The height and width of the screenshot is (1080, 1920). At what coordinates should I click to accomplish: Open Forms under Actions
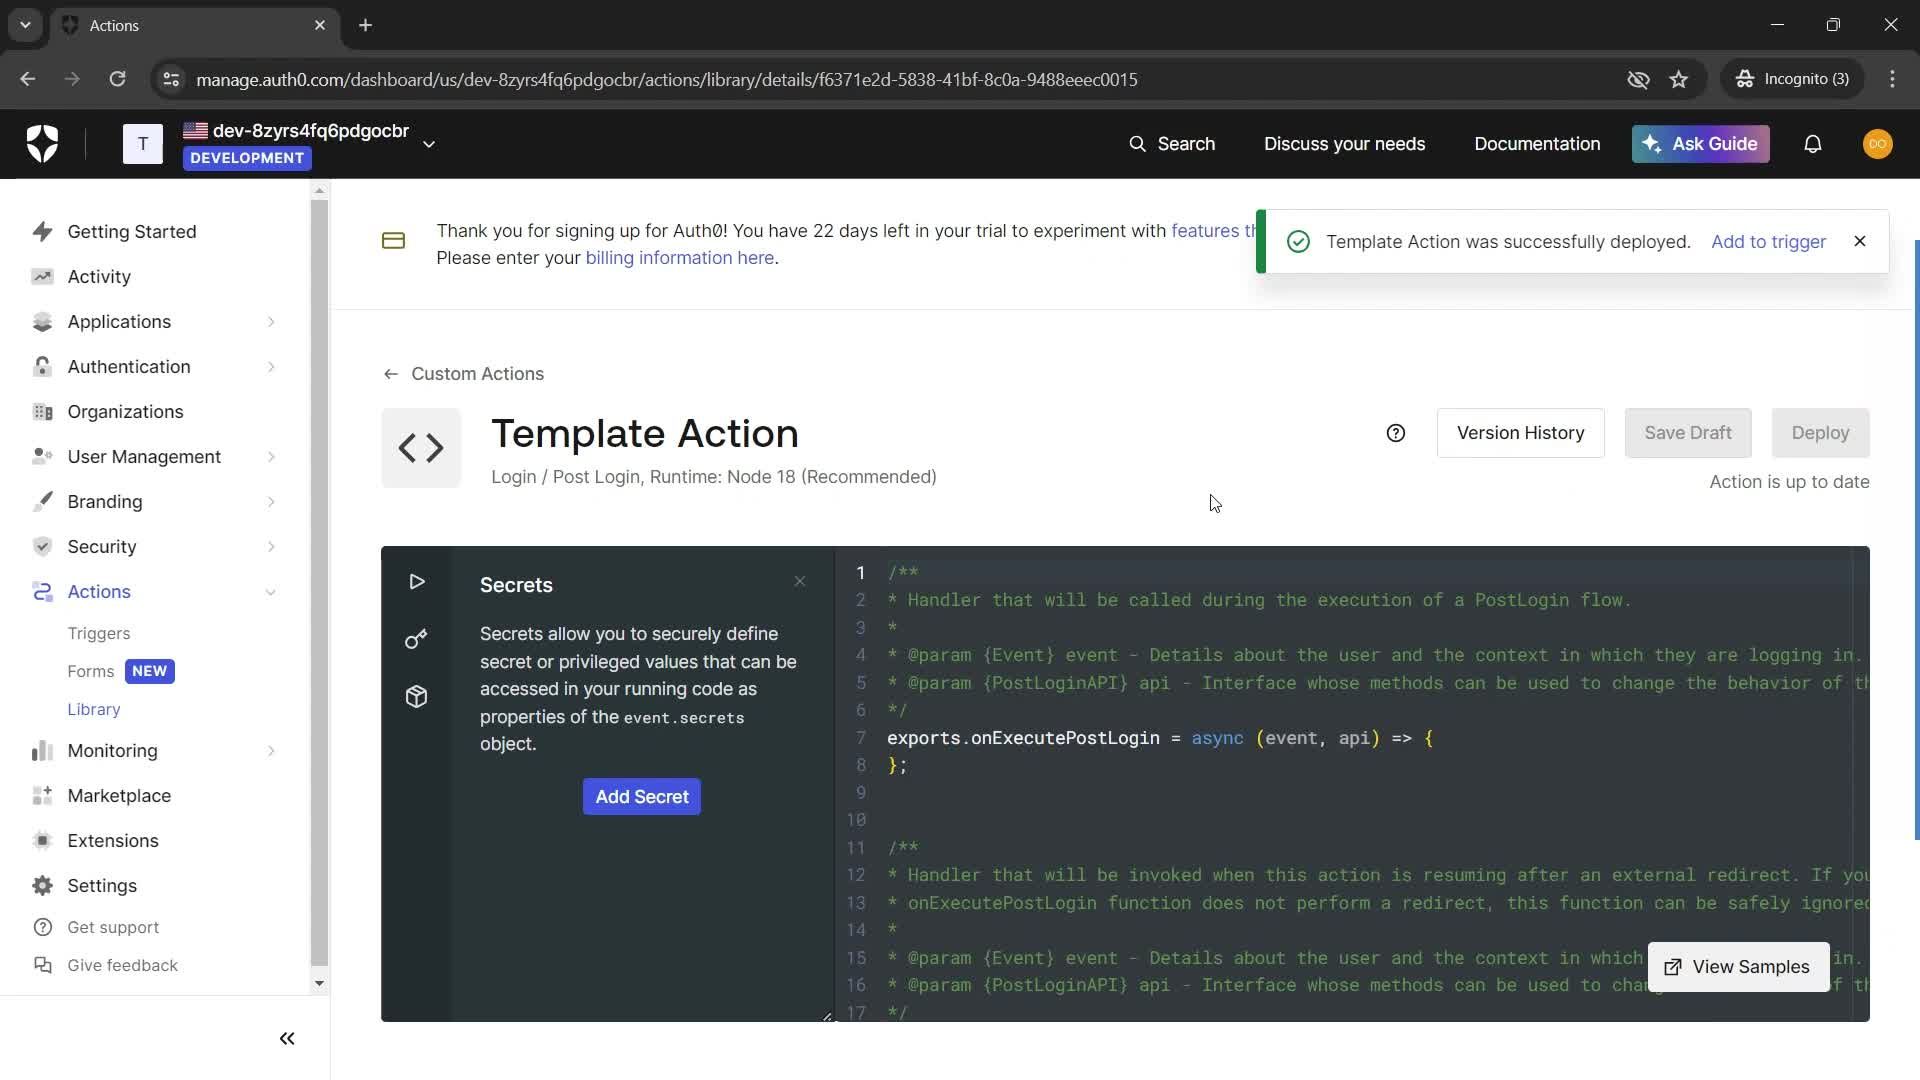point(91,672)
